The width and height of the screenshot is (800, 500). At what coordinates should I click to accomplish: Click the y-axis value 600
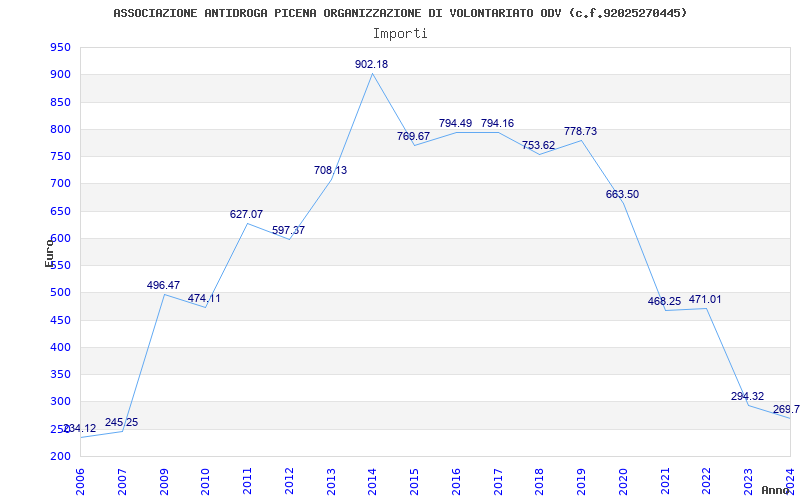coord(60,238)
